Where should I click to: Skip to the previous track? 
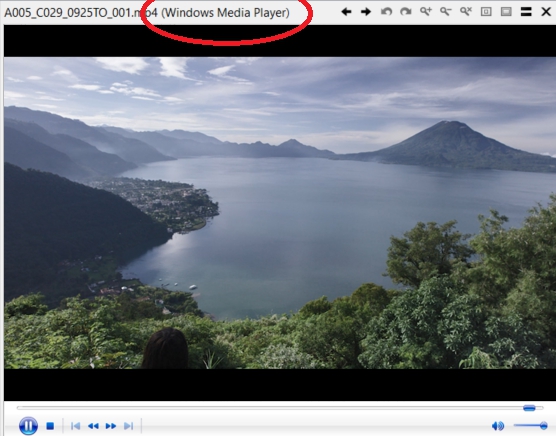[x=75, y=426]
